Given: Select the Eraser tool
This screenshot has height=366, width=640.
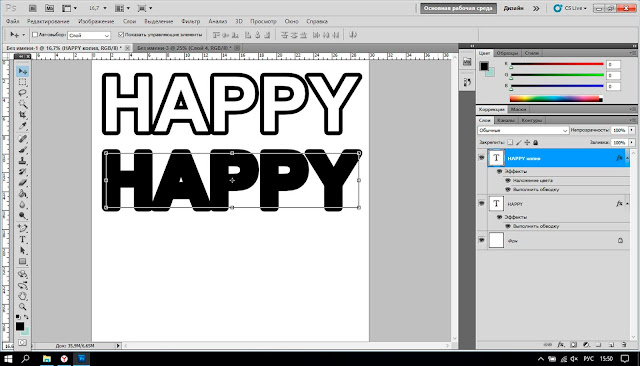Looking at the screenshot, I should click(x=22, y=183).
